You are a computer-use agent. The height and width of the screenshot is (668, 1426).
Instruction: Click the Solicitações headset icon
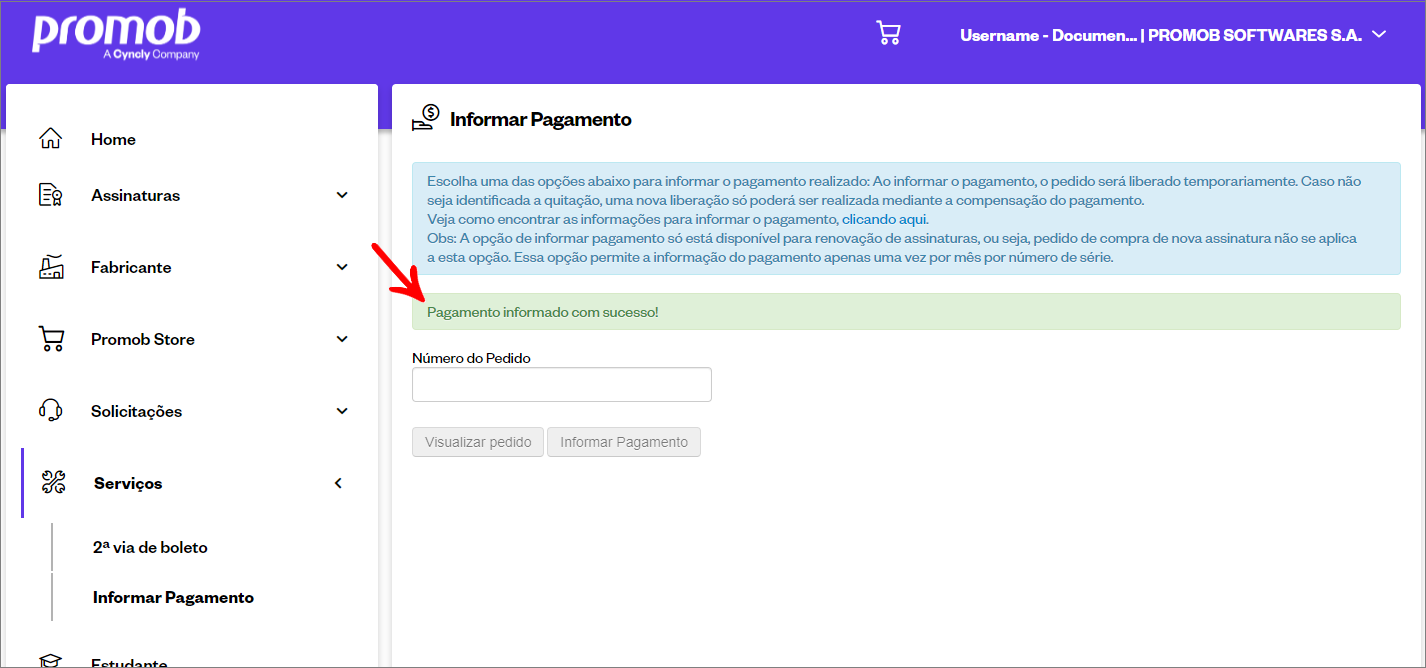(50, 411)
